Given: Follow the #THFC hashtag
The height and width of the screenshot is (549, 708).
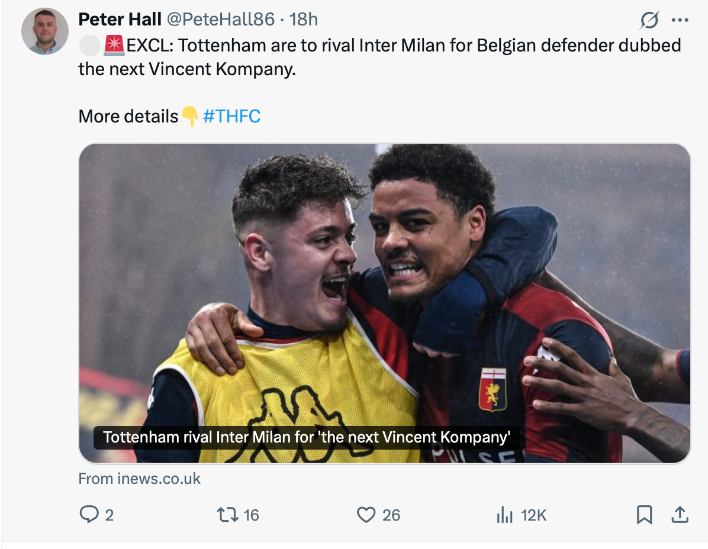Looking at the screenshot, I should coord(232,116).
